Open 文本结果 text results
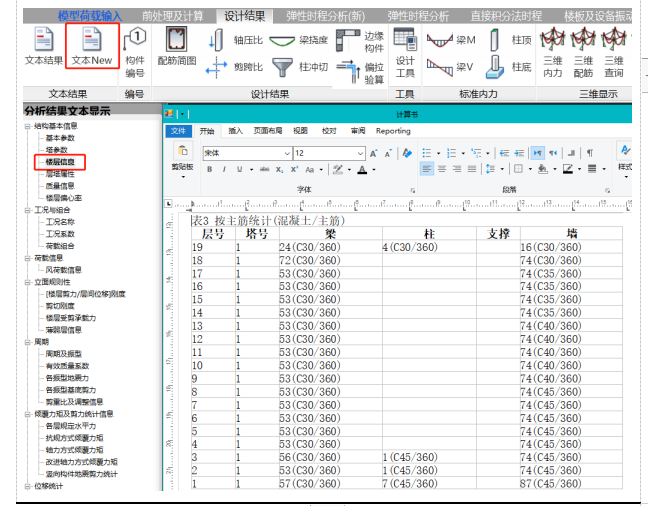The image size is (648, 506). 42,47
